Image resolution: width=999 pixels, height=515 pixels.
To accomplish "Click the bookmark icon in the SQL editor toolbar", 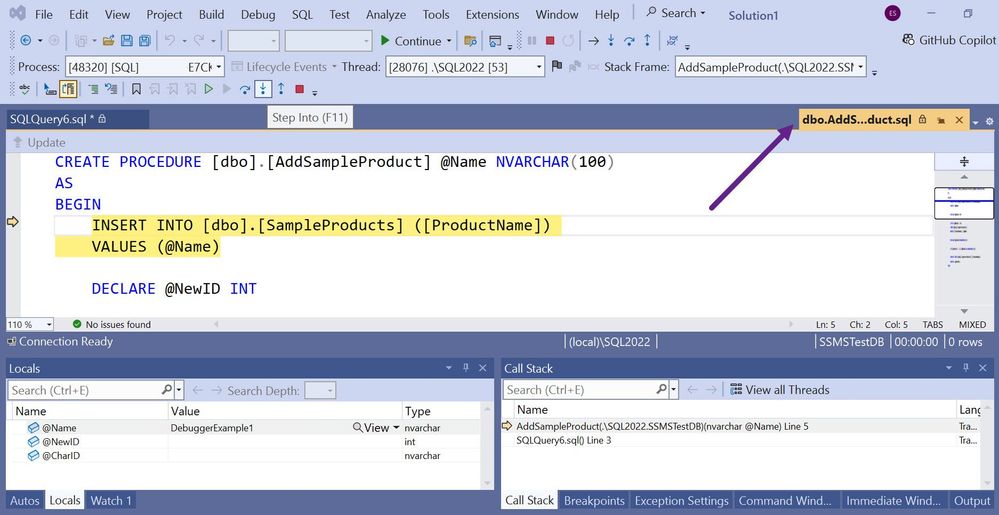I will click(136, 89).
